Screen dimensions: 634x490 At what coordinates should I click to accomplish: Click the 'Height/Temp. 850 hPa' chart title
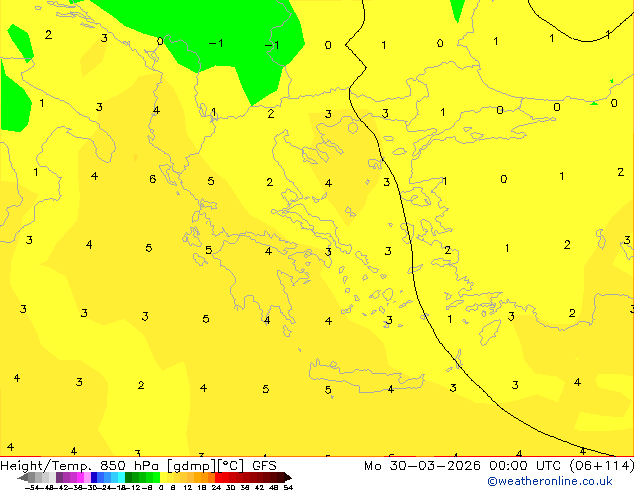point(81,466)
